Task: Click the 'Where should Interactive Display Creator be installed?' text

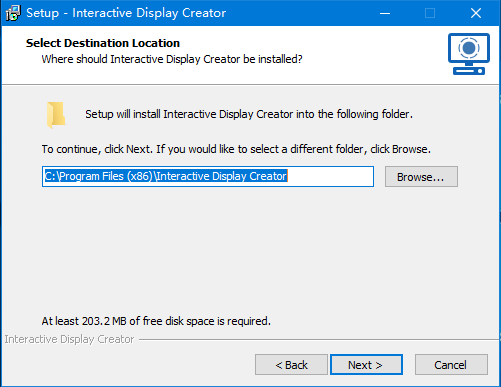Action: [172, 59]
